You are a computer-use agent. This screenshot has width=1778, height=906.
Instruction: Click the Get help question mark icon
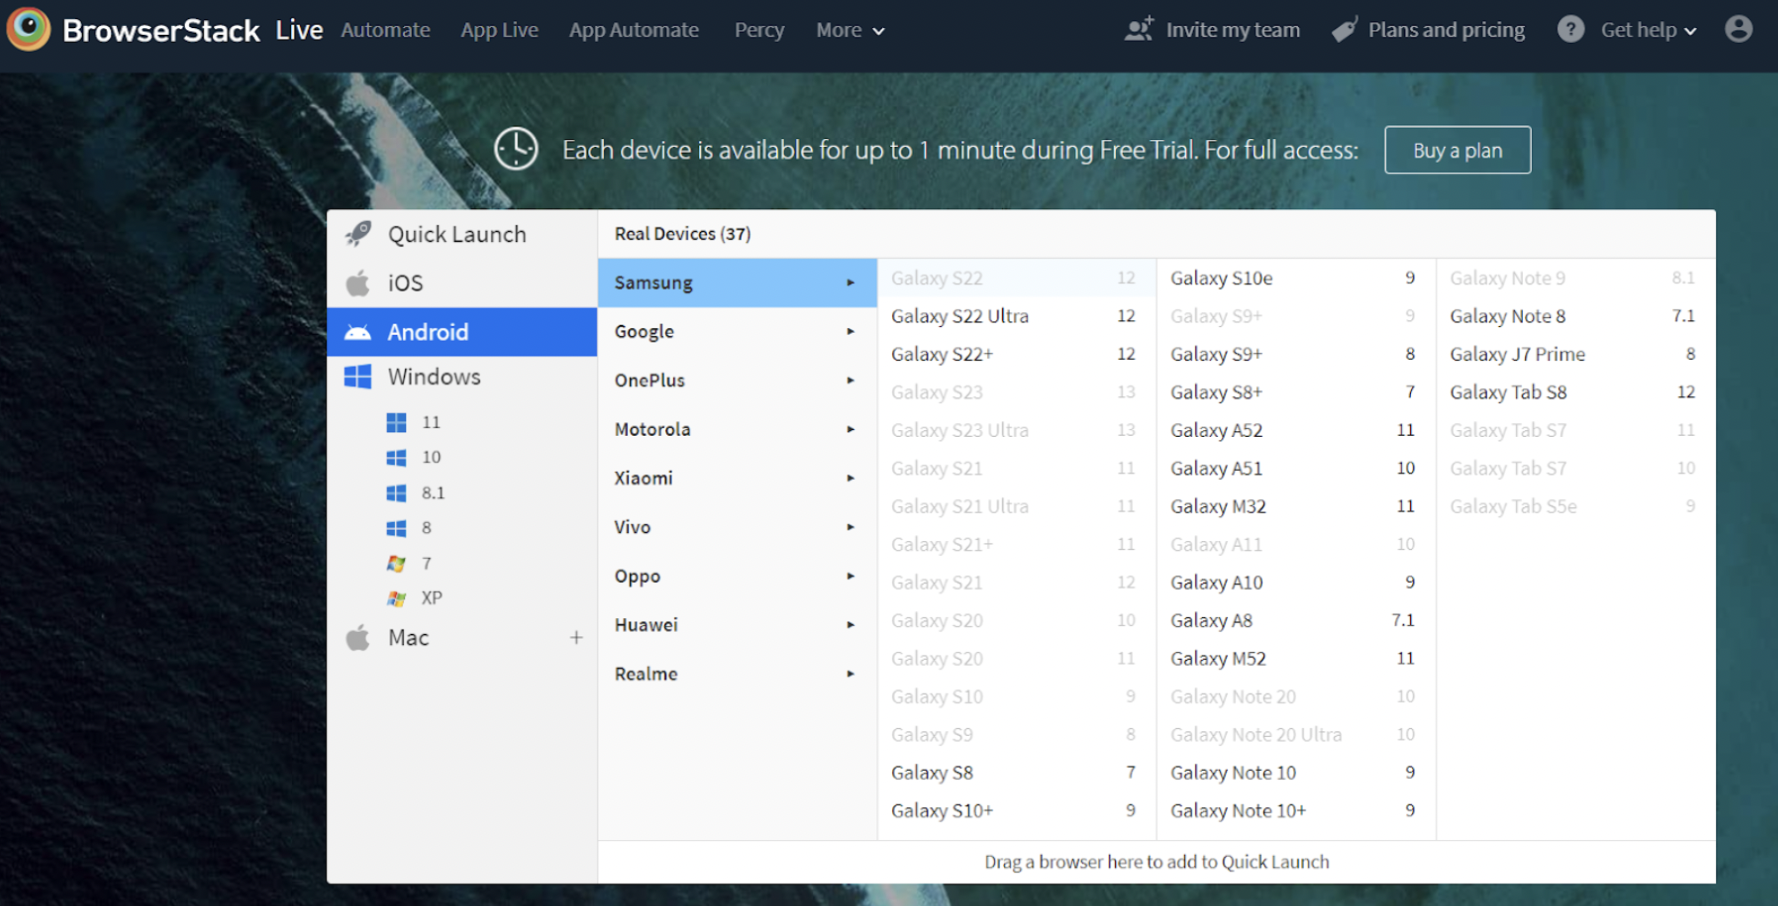point(1570,30)
